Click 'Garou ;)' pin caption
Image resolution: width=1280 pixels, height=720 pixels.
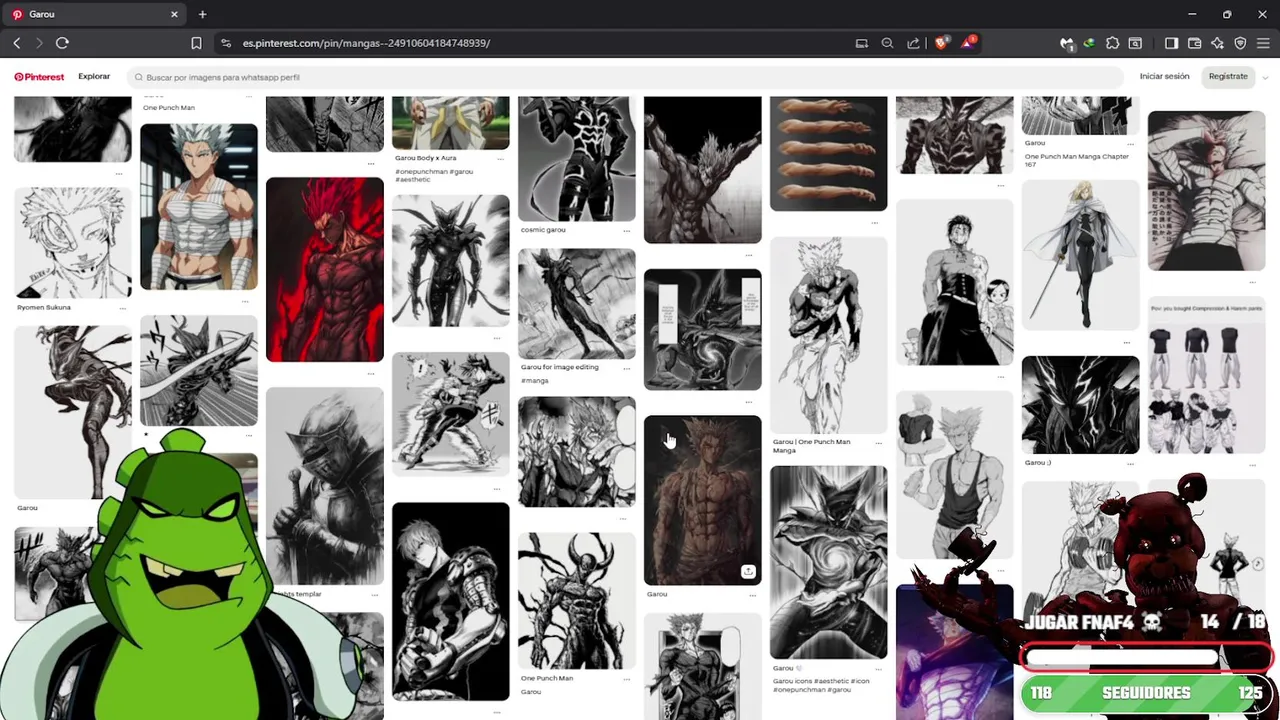(x=1037, y=463)
